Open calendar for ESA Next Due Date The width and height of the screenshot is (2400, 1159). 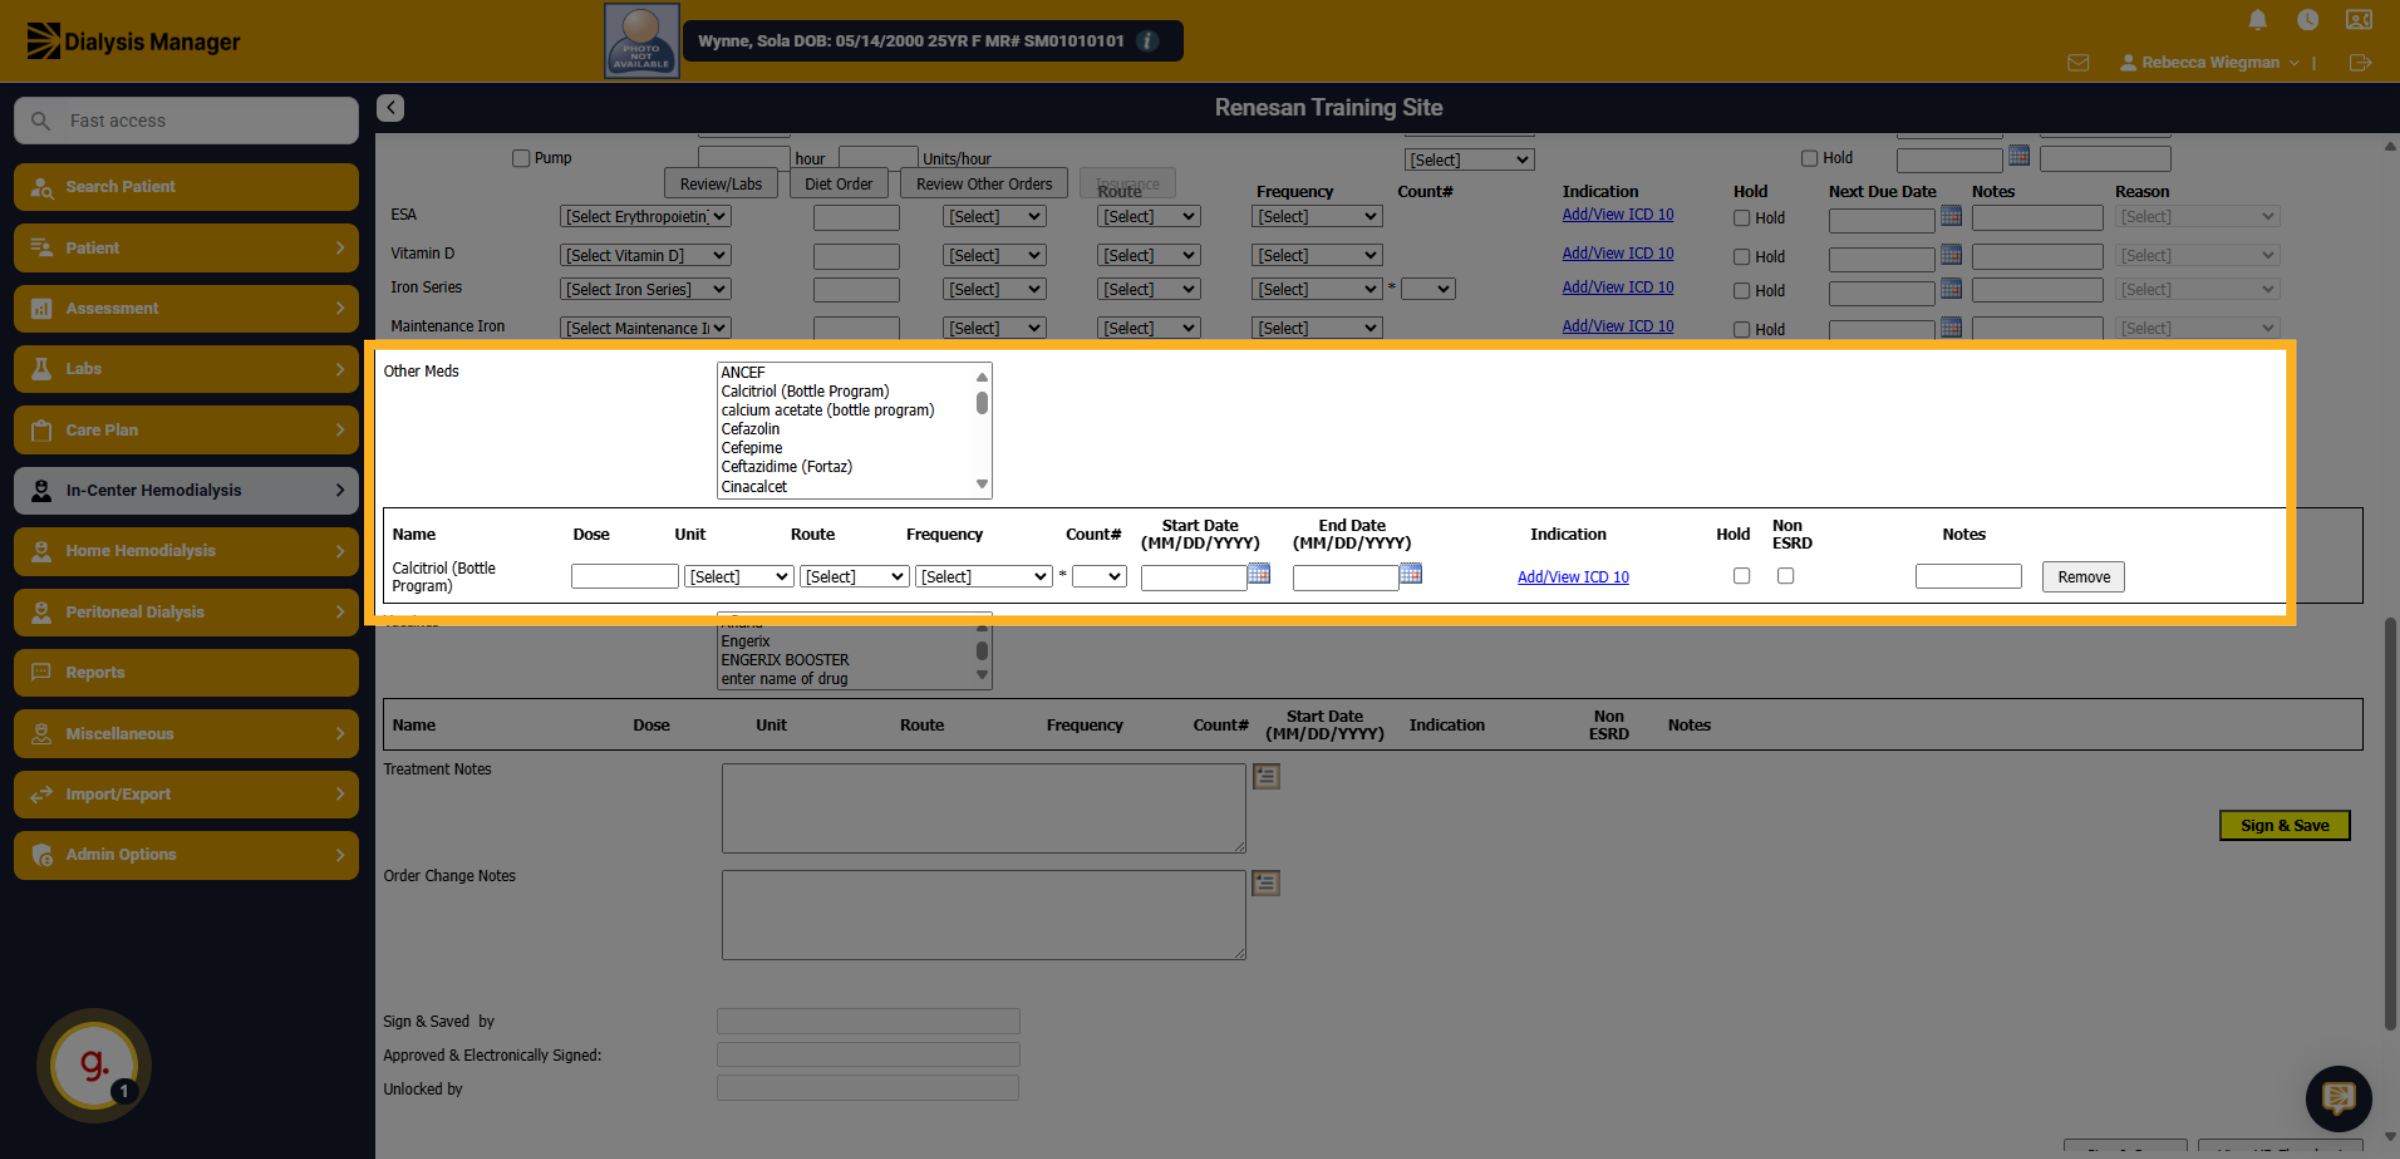1951,216
